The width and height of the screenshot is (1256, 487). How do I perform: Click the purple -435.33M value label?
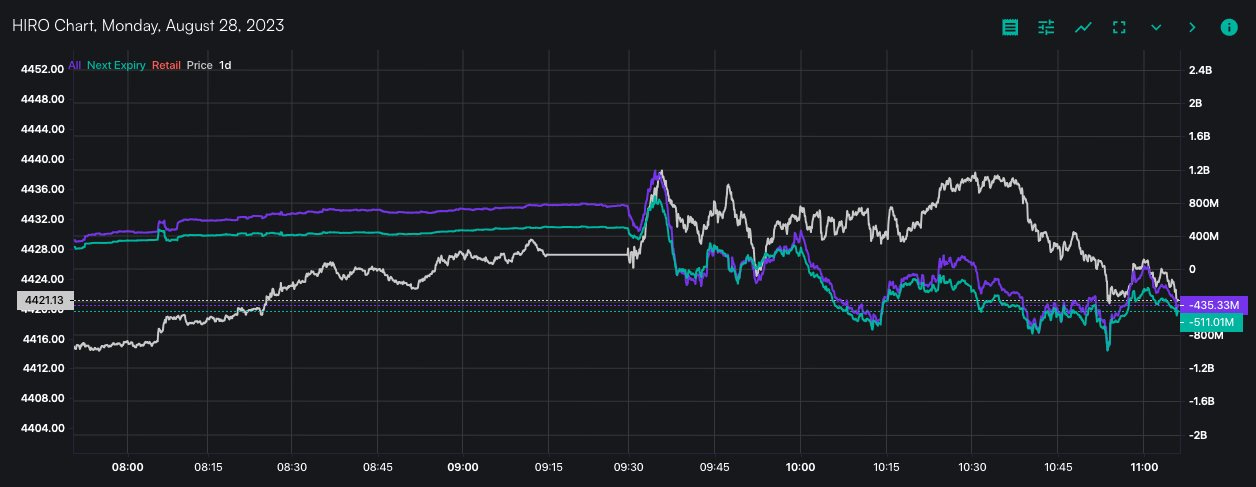pyautogui.click(x=1212, y=304)
